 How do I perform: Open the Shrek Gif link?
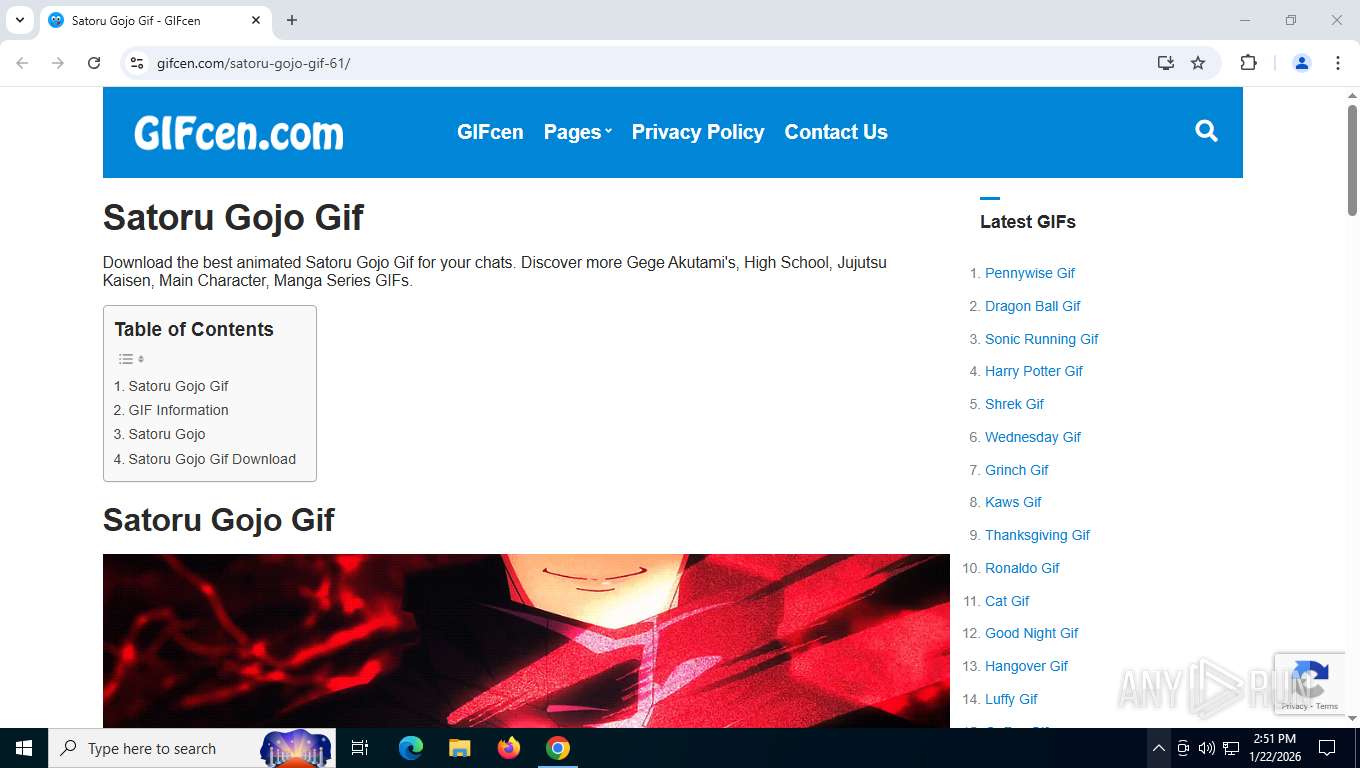click(1014, 404)
